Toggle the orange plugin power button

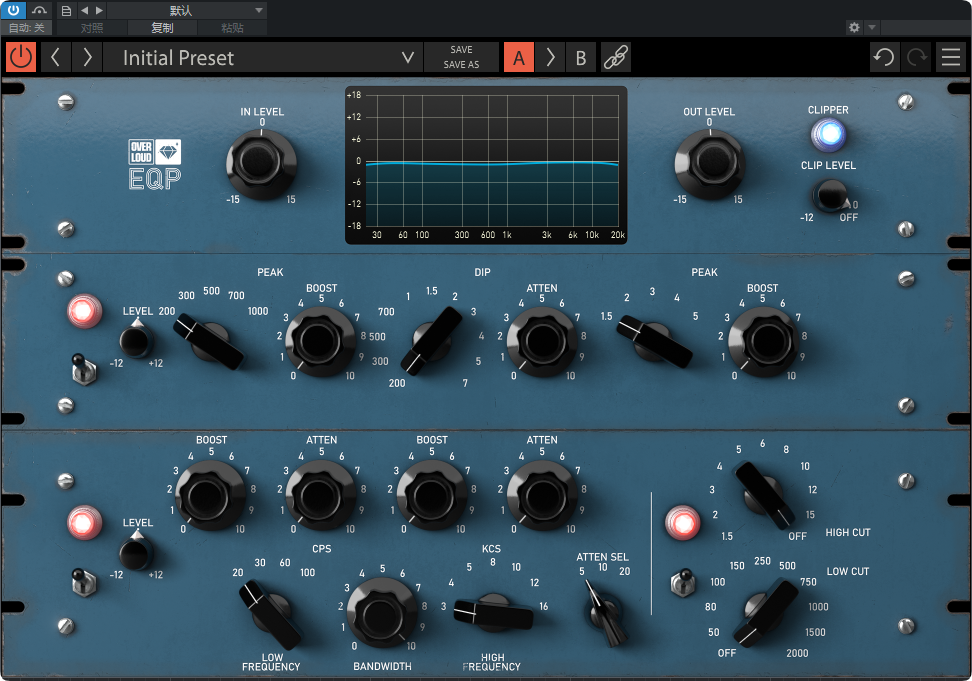tap(21, 58)
